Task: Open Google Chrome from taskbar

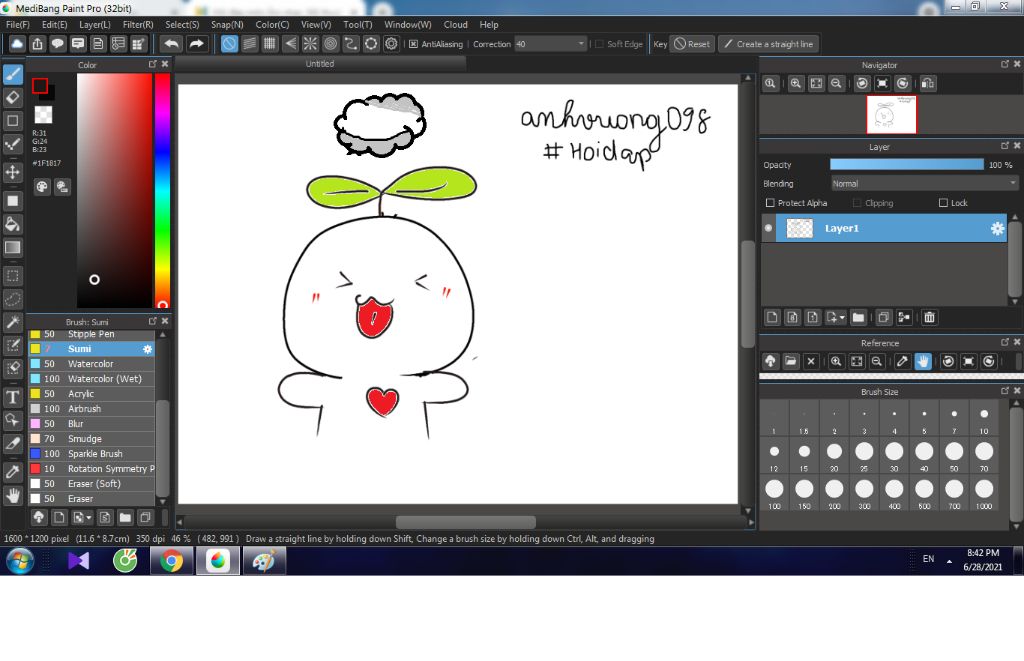Action: click(x=172, y=561)
